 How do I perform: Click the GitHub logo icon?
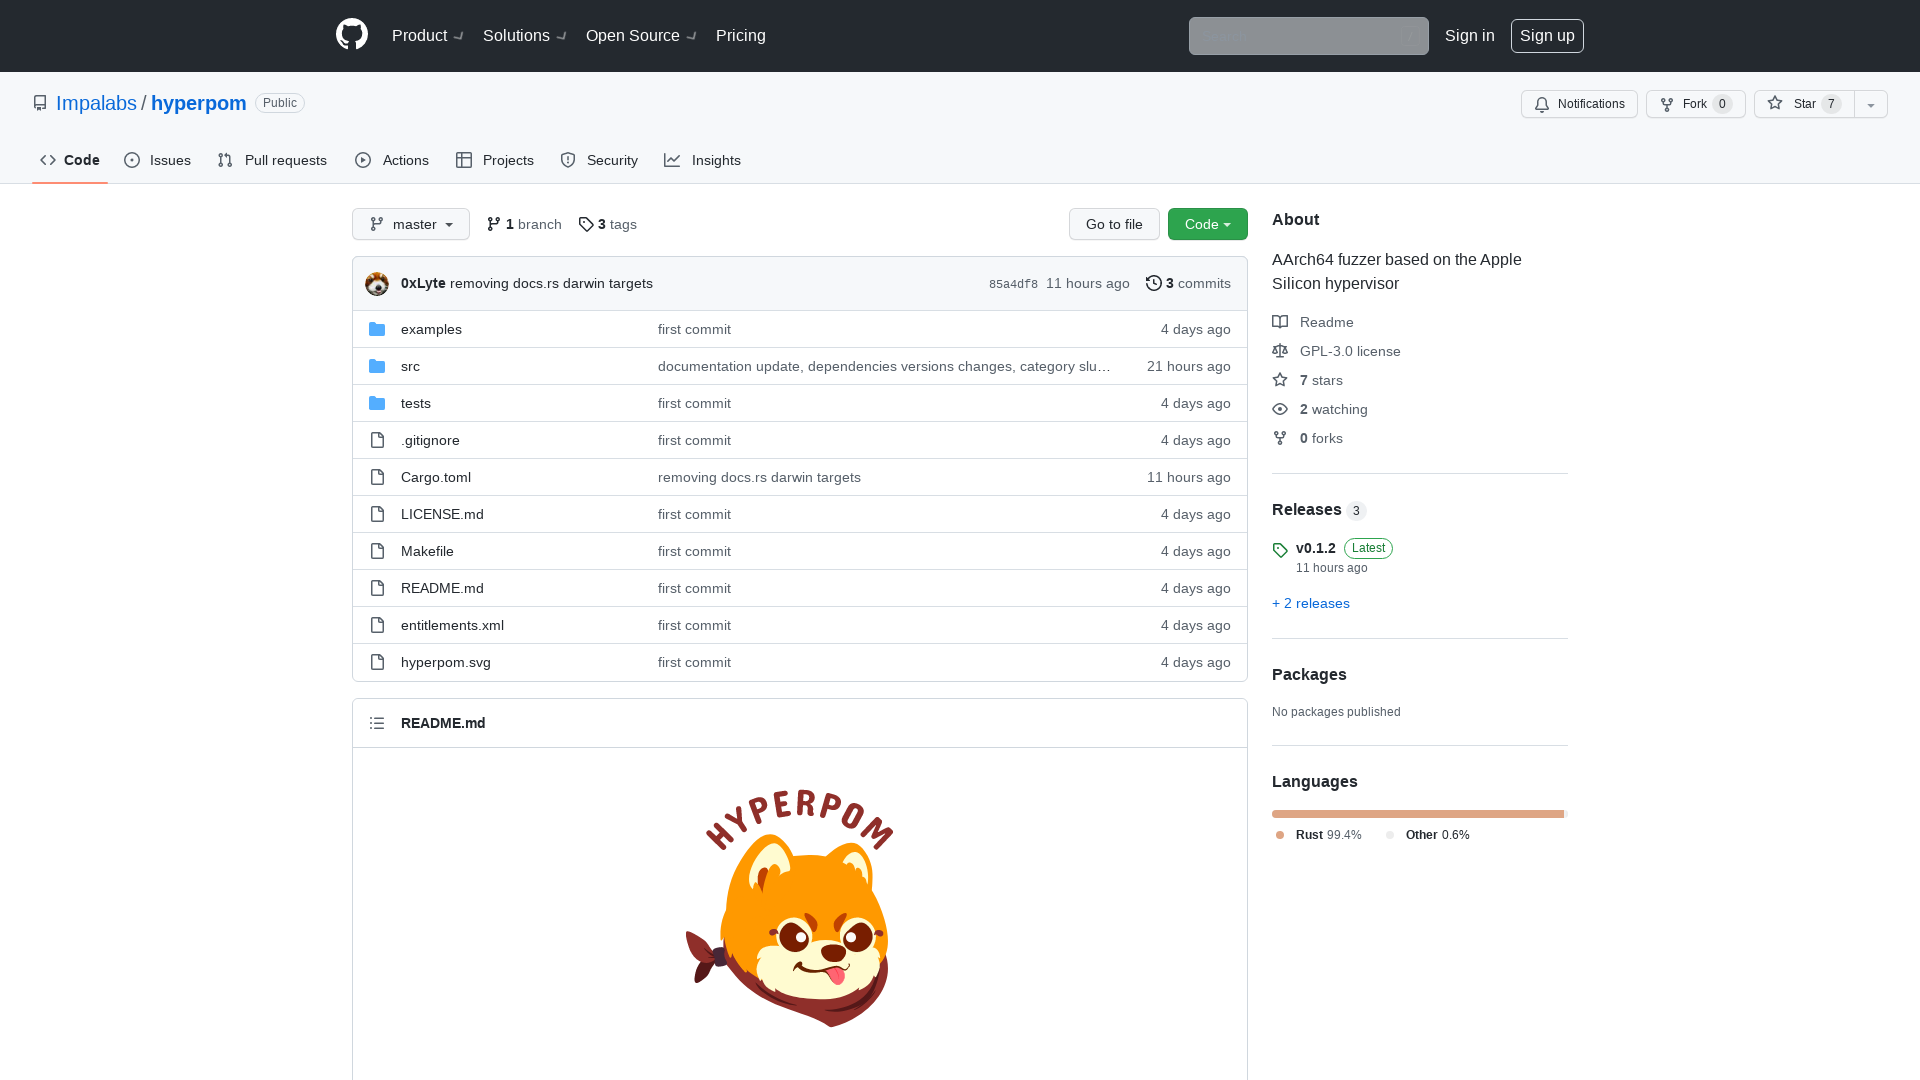[x=351, y=35]
